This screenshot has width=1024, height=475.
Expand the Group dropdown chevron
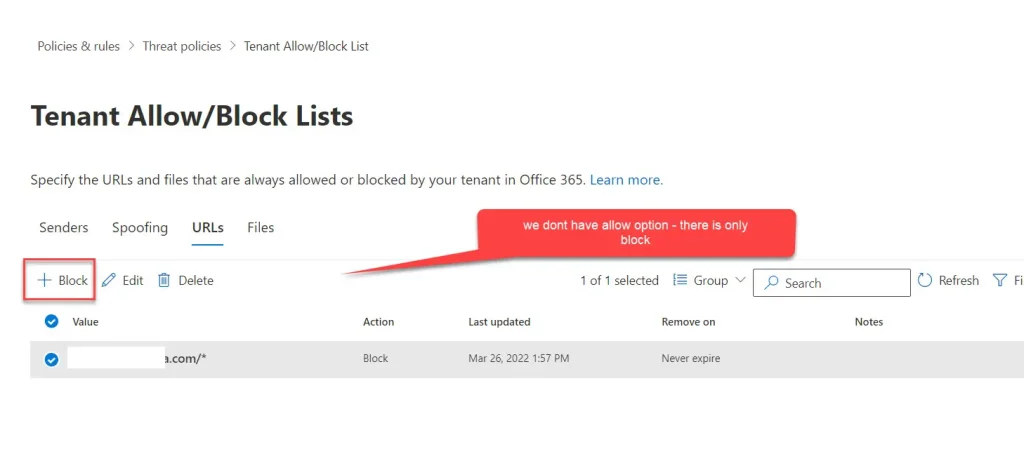click(740, 280)
